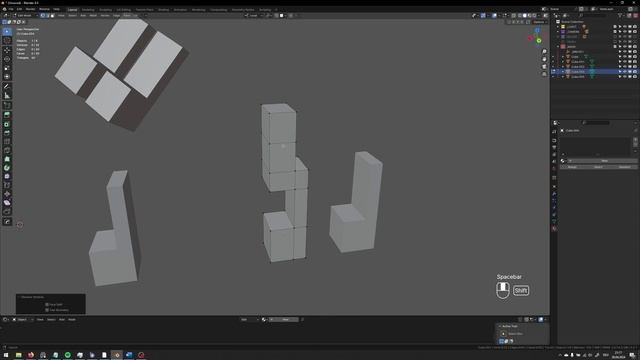Screen dimensions: 640x360
Task: Select the Knife tool
Action: (7, 151)
